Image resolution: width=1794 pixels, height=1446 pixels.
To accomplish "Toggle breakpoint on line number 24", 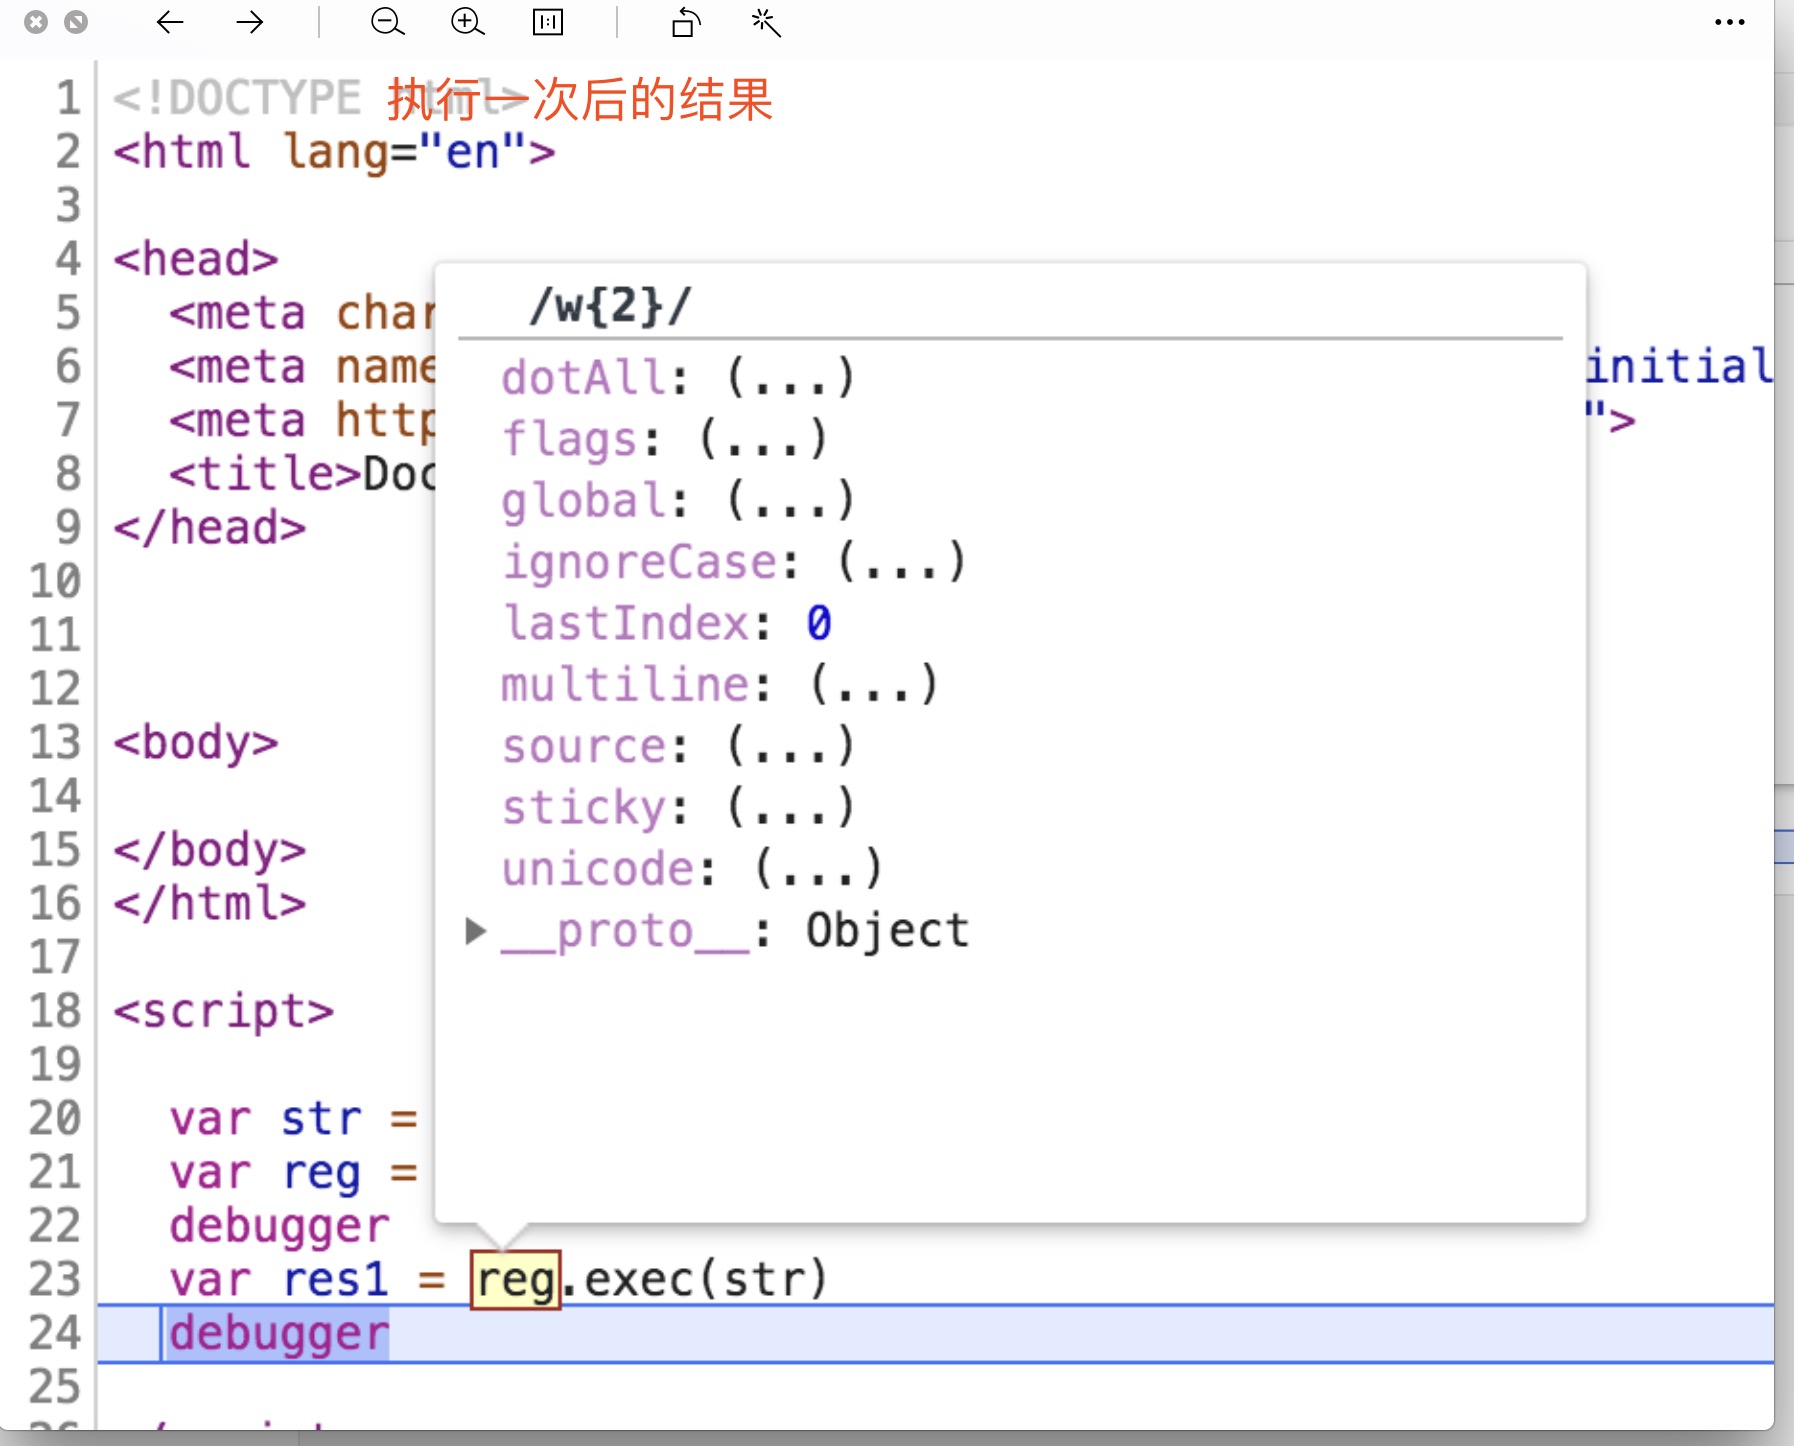I will tap(55, 1333).
